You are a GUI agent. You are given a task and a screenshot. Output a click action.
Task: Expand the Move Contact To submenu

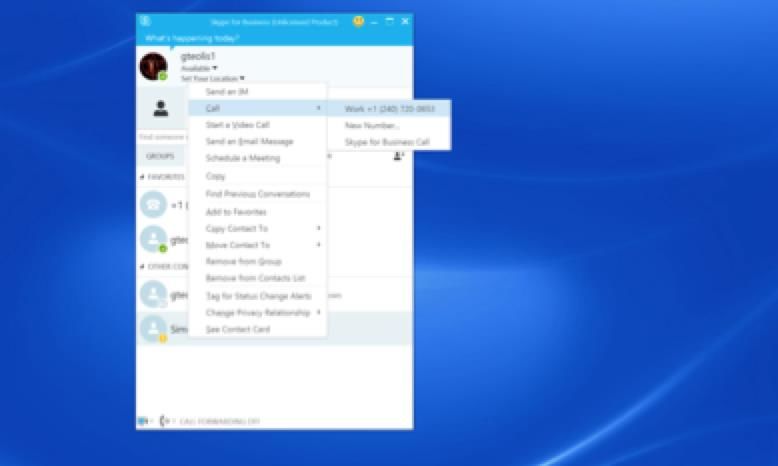[x=319, y=245]
